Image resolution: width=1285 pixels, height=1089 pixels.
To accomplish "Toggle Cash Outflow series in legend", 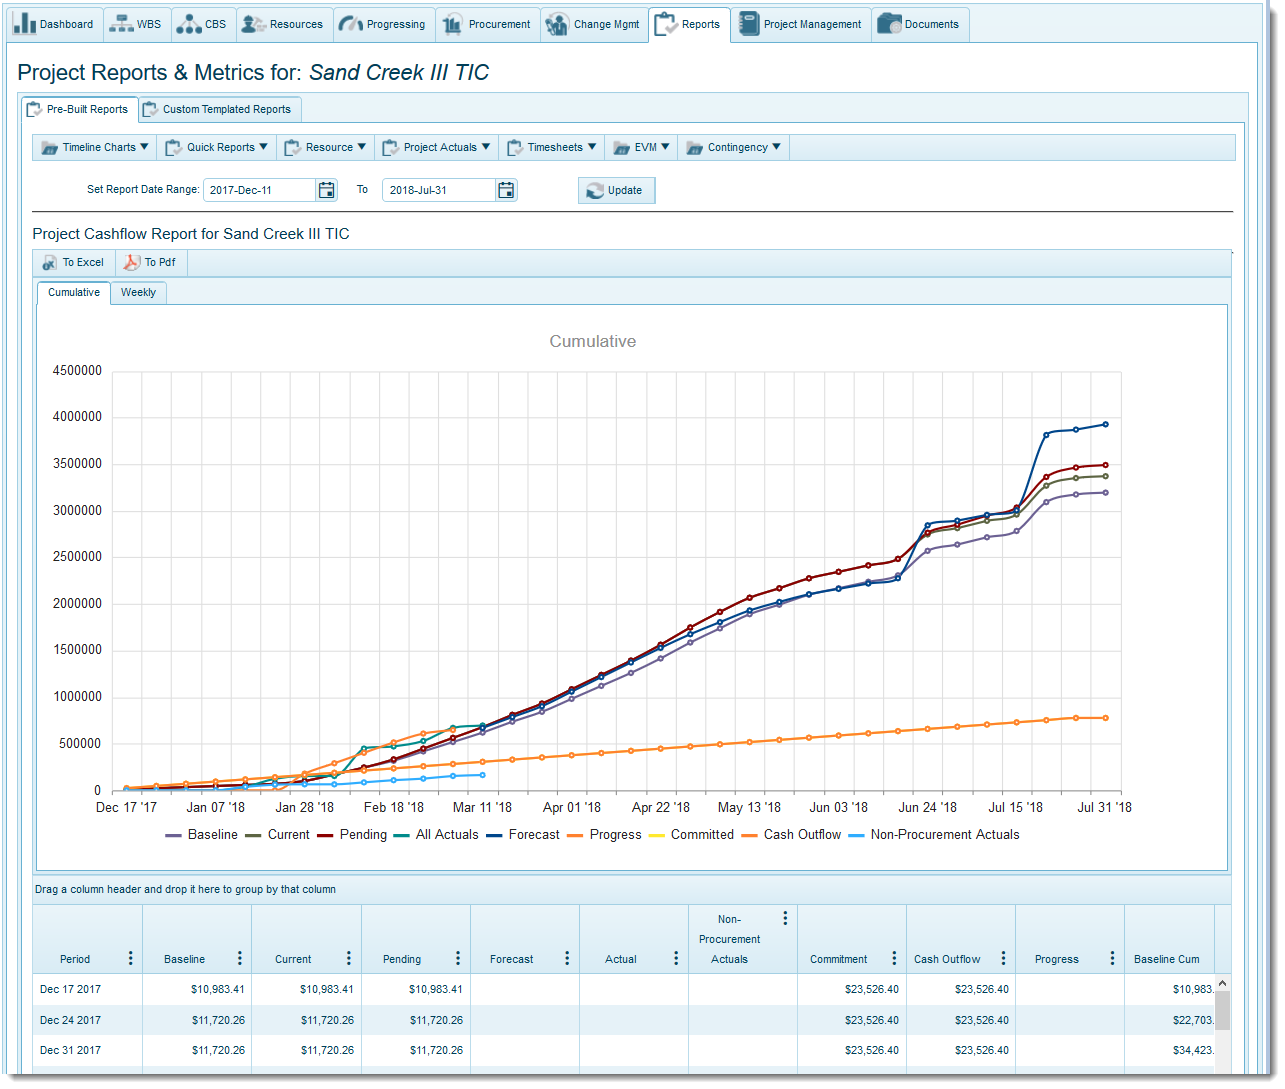I will (x=791, y=835).
